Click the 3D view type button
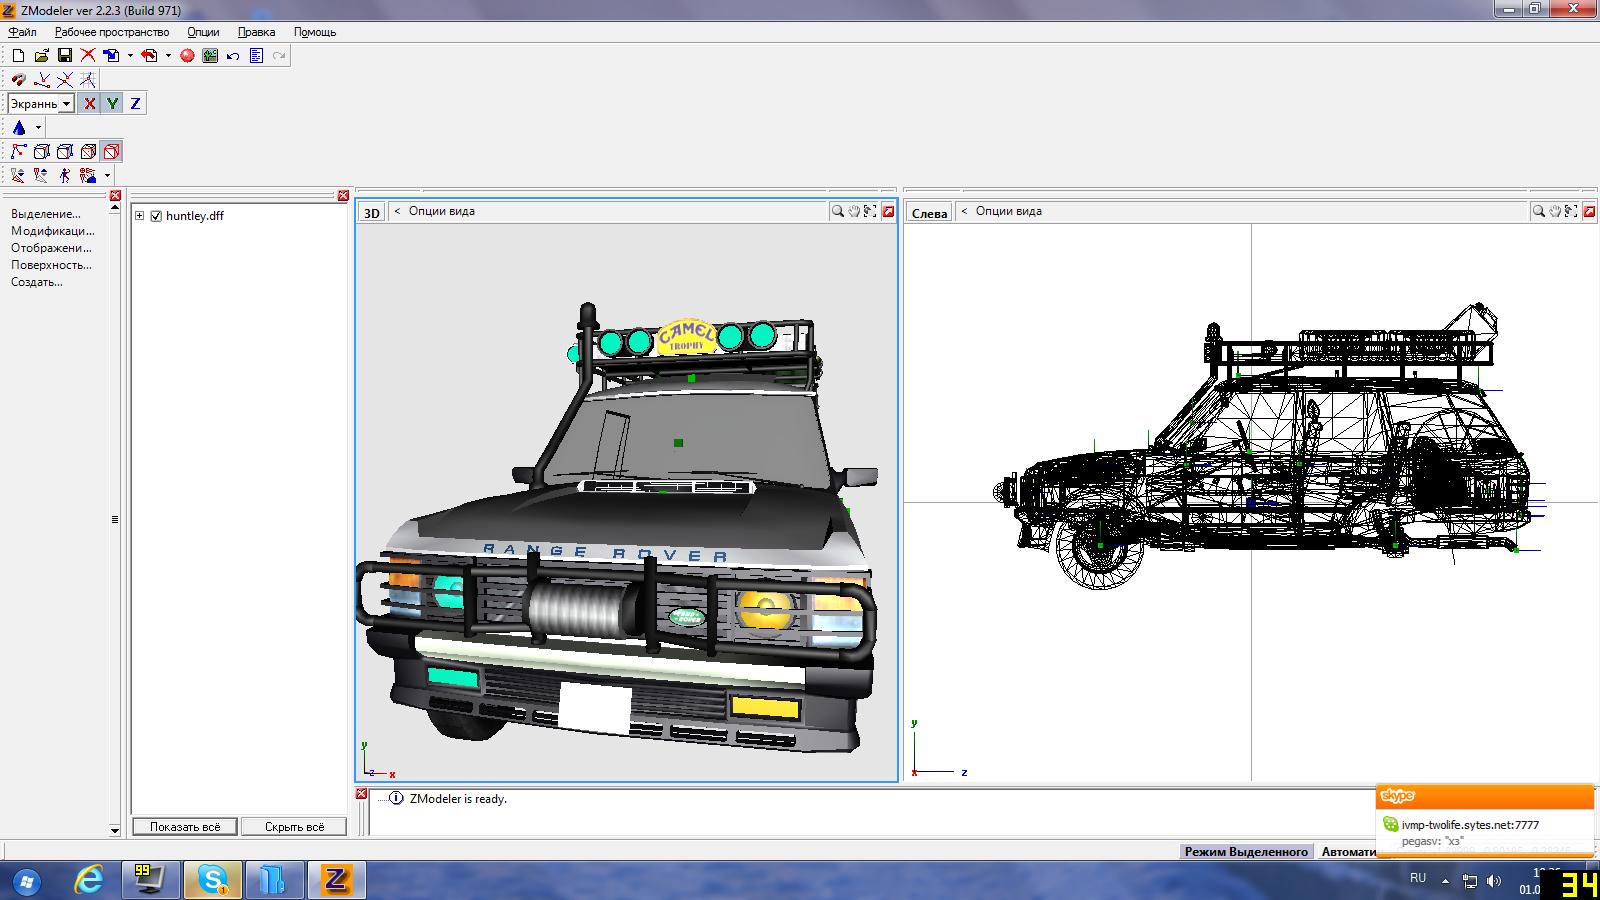The height and width of the screenshot is (900, 1600). point(372,213)
